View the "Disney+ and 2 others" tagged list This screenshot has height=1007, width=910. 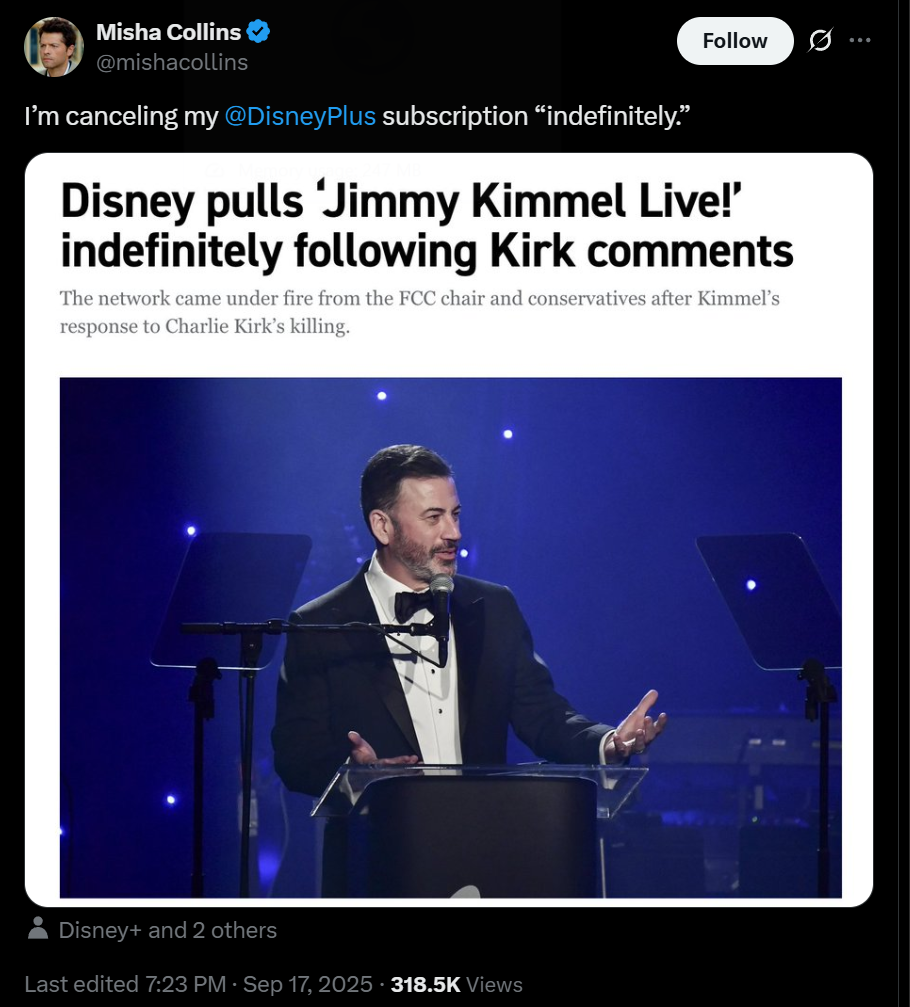click(168, 930)
